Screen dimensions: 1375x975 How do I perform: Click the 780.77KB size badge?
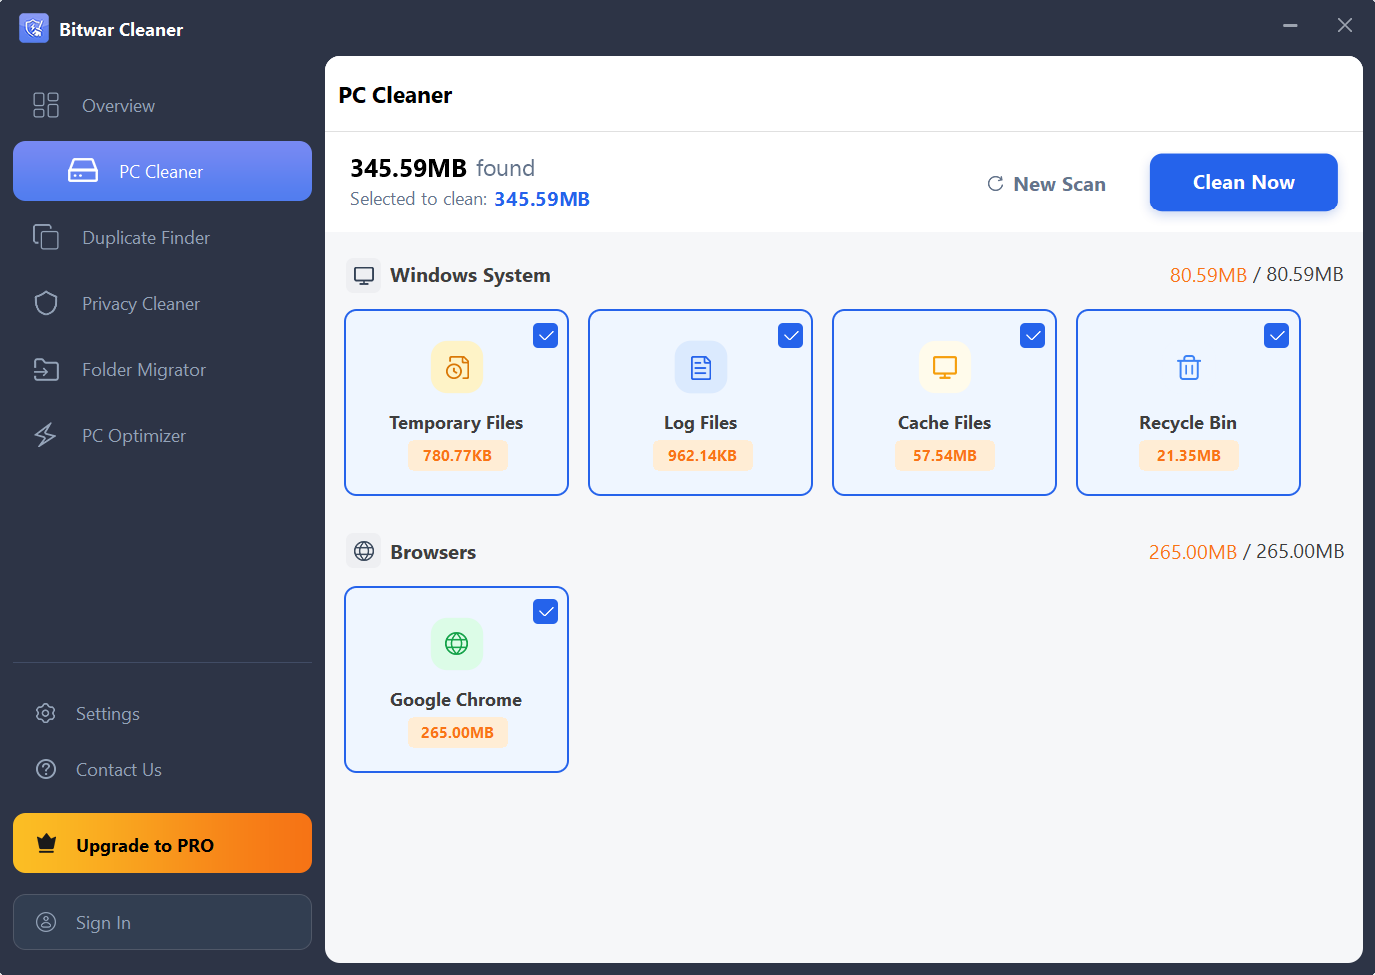(x=457, y=455)
